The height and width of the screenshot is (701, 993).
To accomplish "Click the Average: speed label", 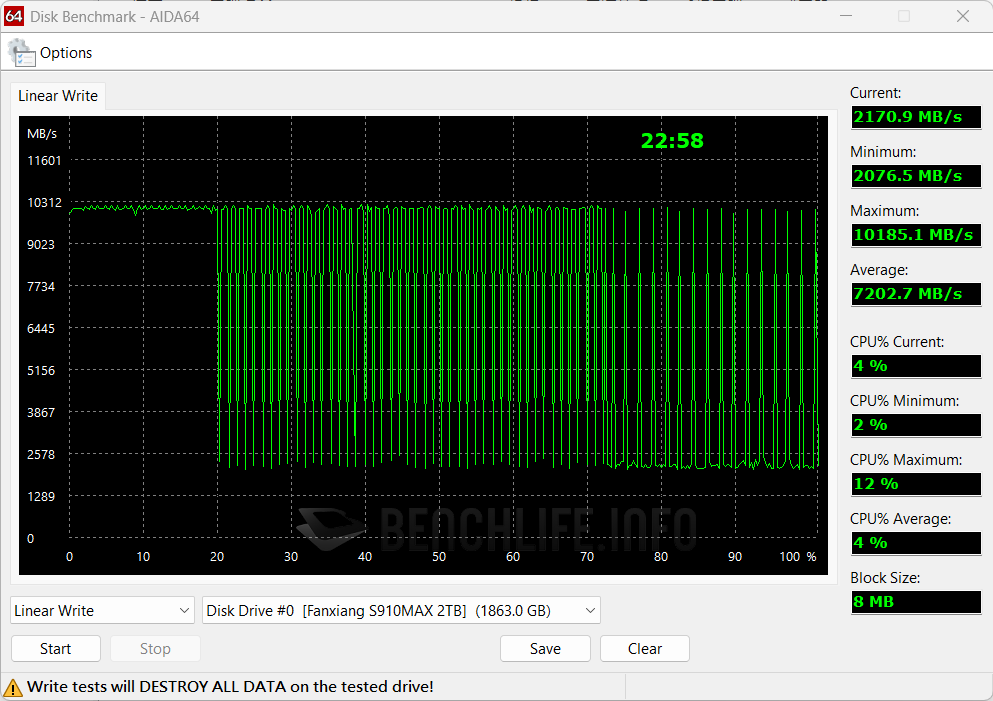I will click(879, 270).
